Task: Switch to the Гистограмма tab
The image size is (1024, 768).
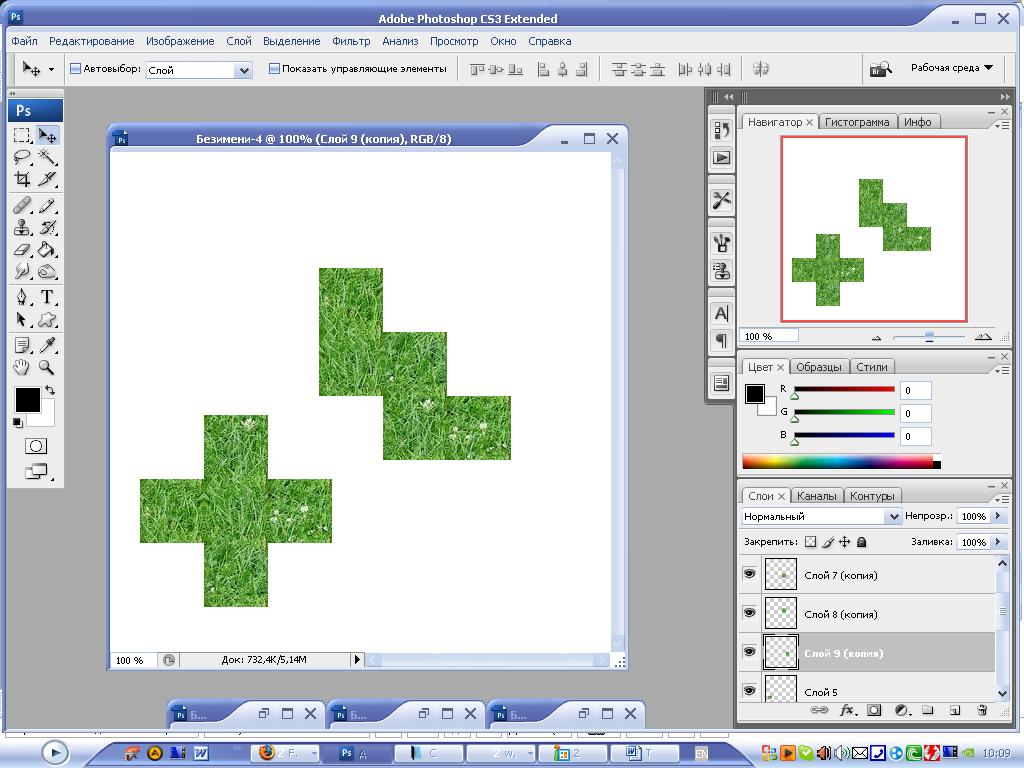Action: 857,122
